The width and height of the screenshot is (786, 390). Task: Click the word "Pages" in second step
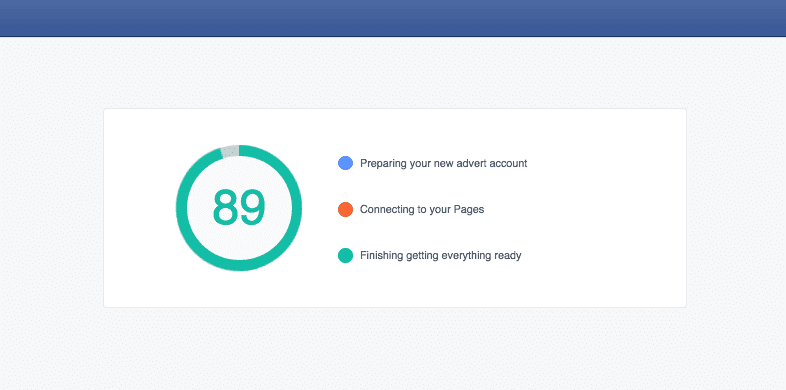click(x=469, y=210)
